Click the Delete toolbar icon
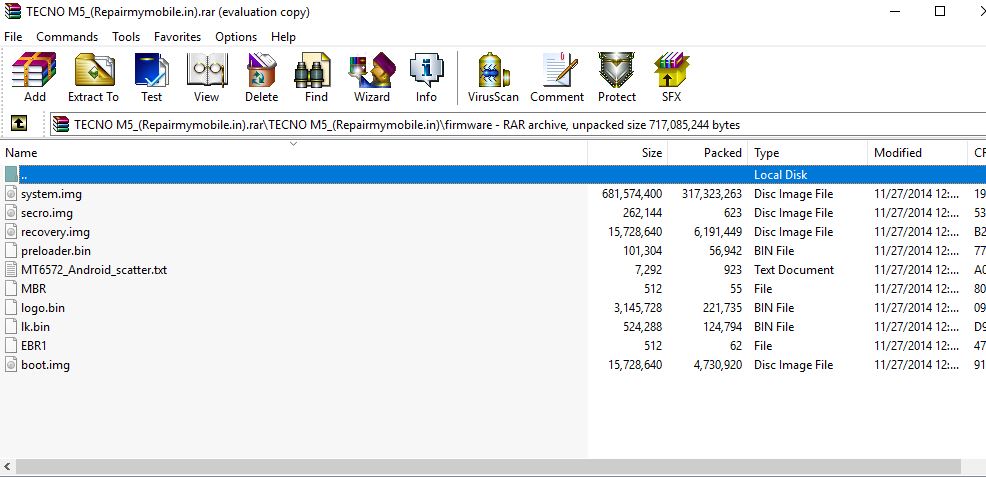986x477 pixels. [x=261, y=78]
